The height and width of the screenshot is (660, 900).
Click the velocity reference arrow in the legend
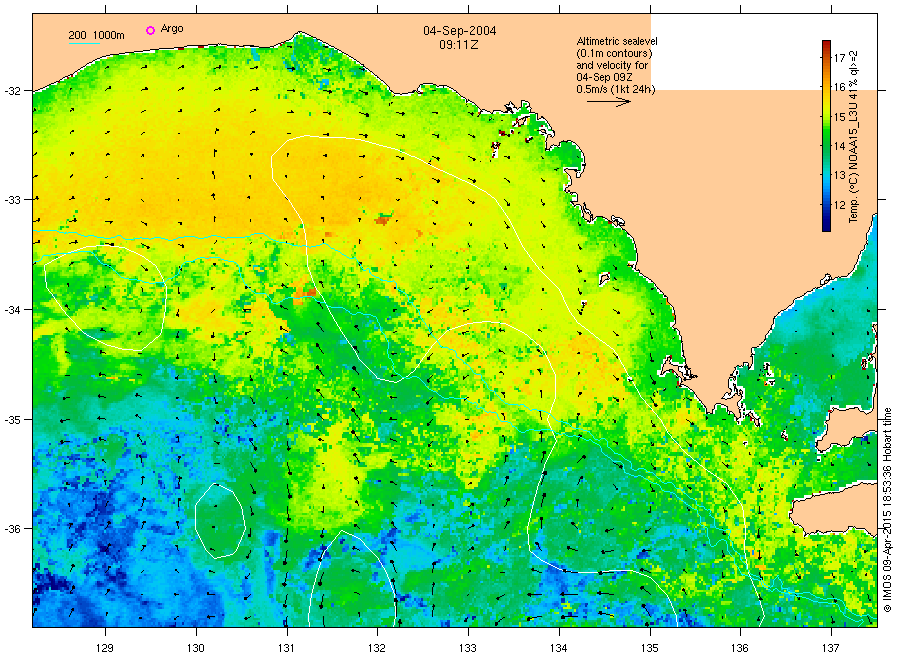coord(608,102)
